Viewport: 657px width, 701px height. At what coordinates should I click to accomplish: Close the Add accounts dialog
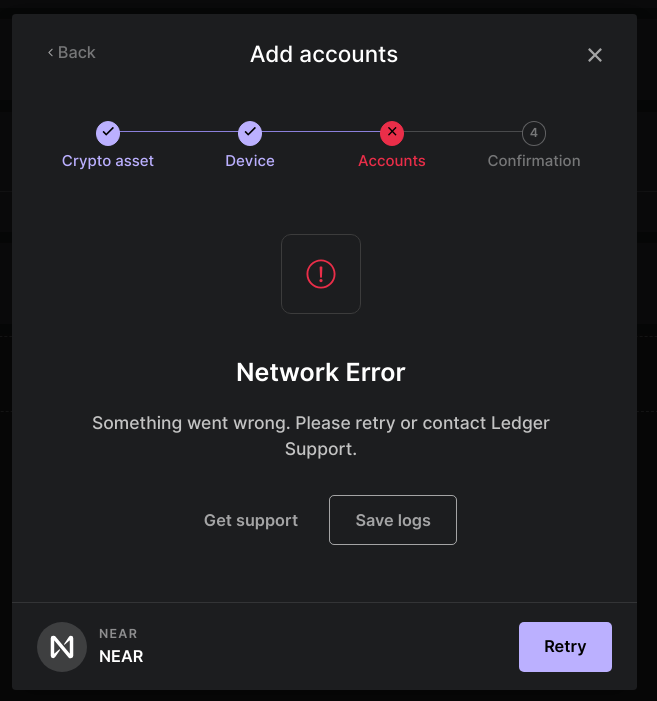pos(595,55)
